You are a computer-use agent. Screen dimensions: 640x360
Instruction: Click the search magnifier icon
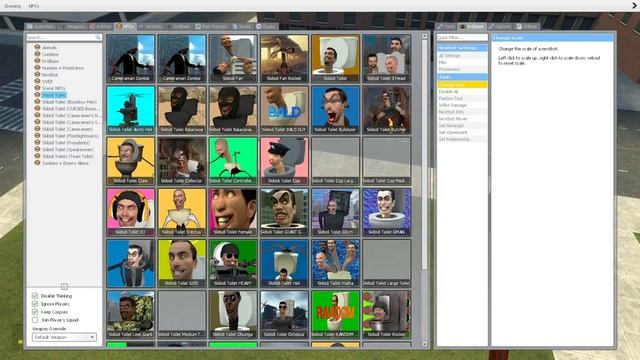point(98,37)
